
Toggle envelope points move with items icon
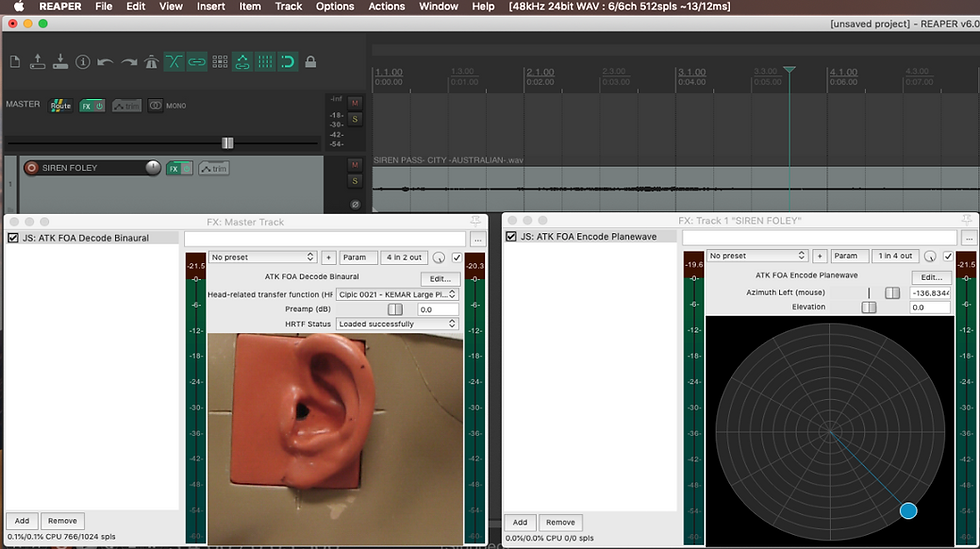tap(242, 61)
